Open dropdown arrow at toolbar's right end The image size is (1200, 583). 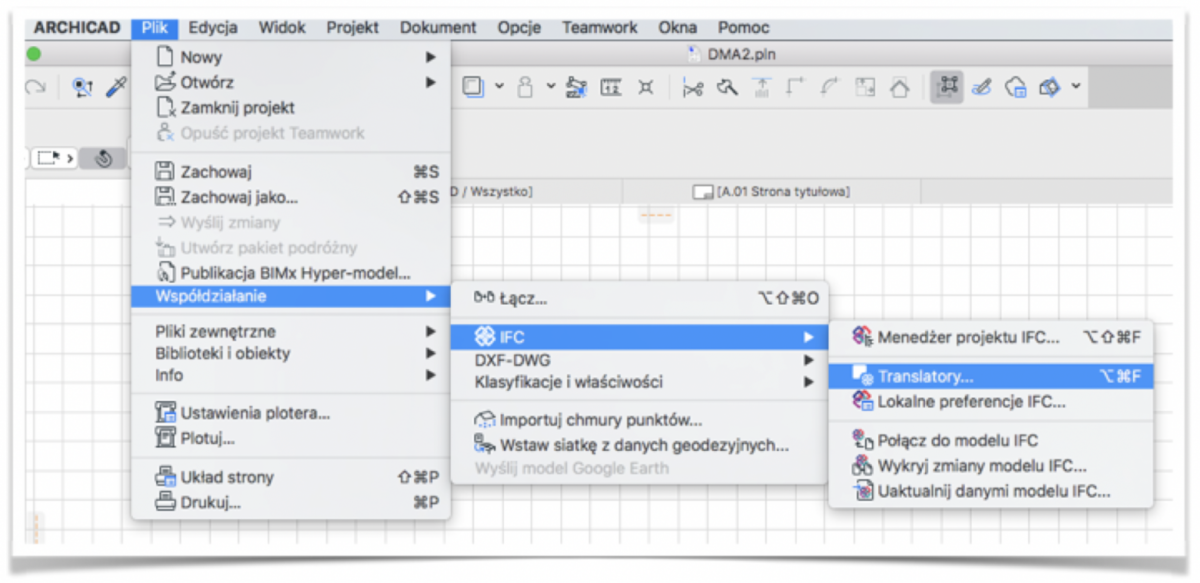pyautogui.click(x=1076, y=88)
